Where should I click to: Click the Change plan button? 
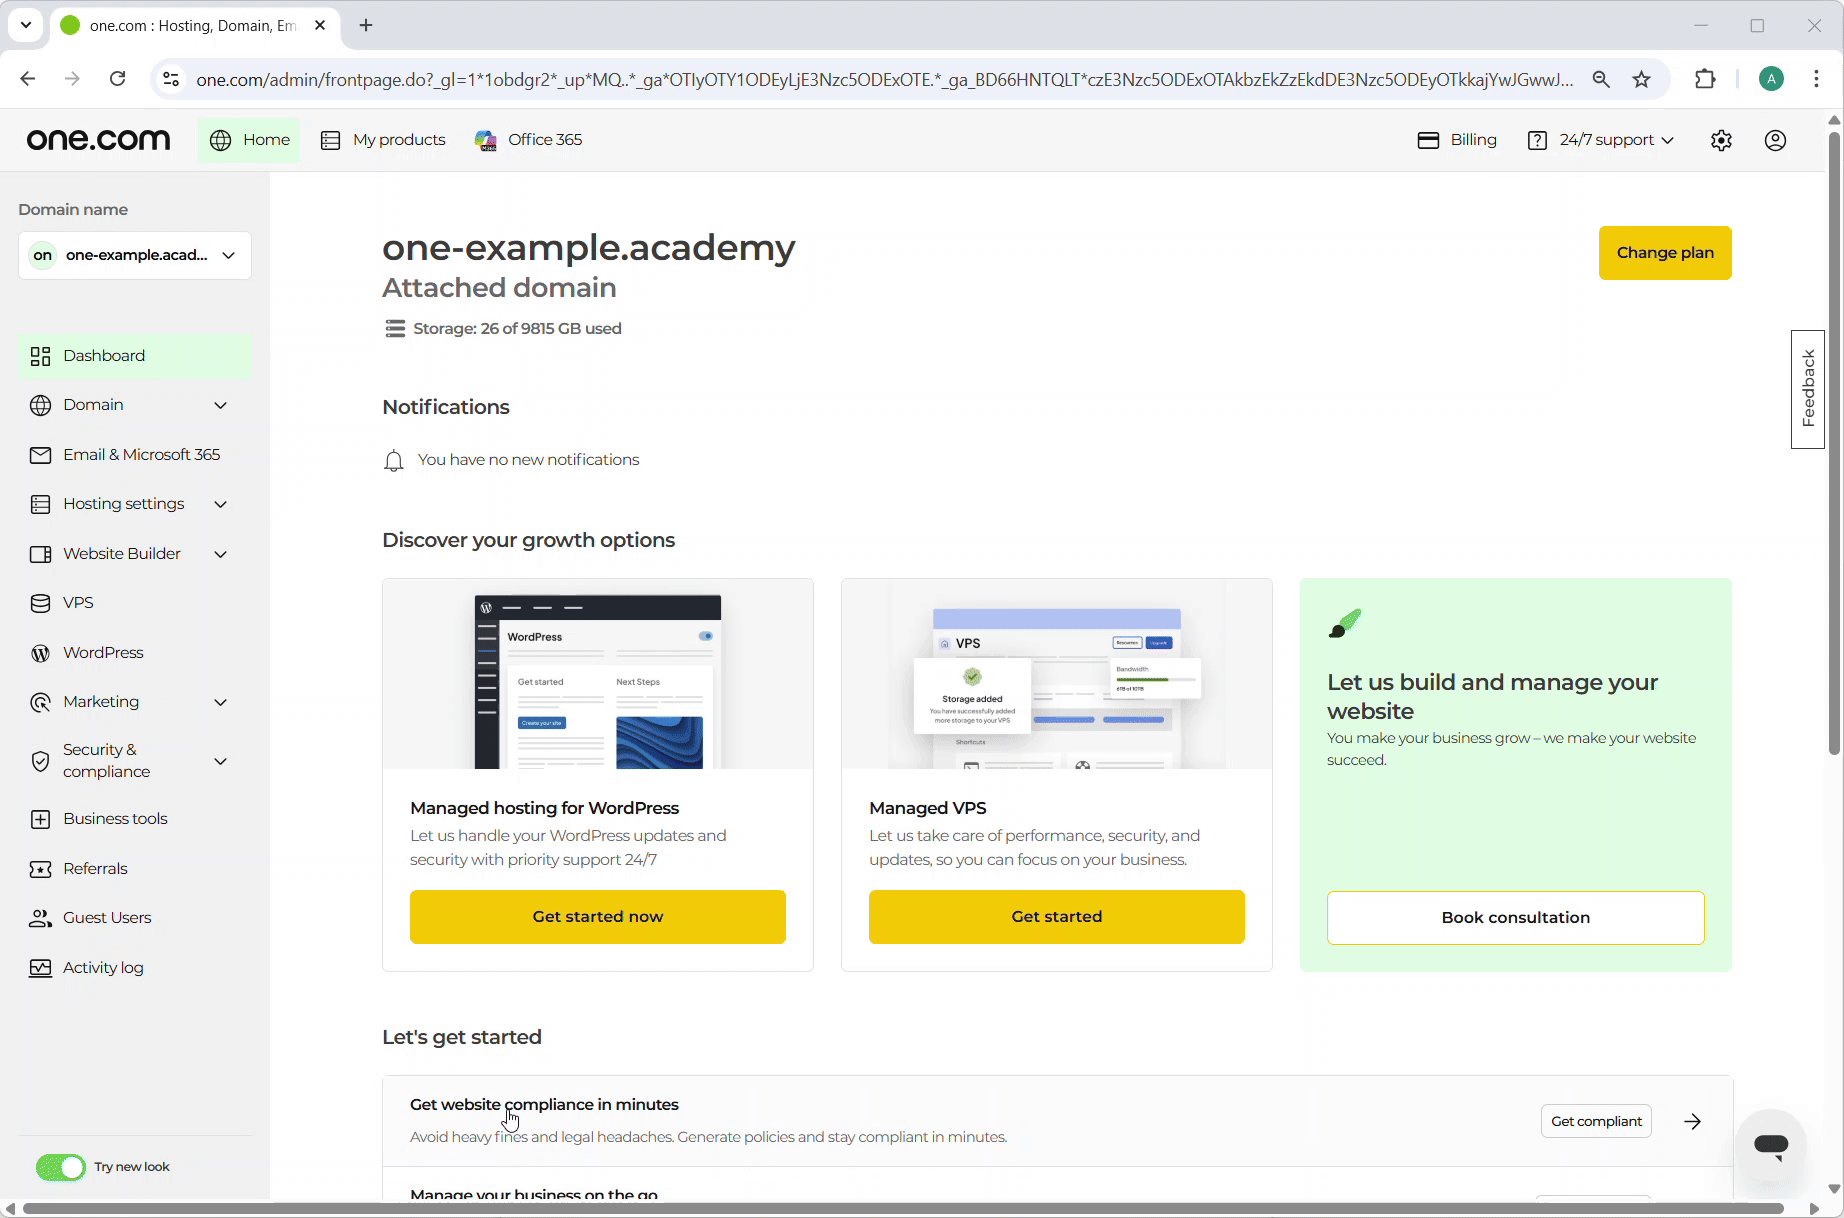(x=1665, y=253)
